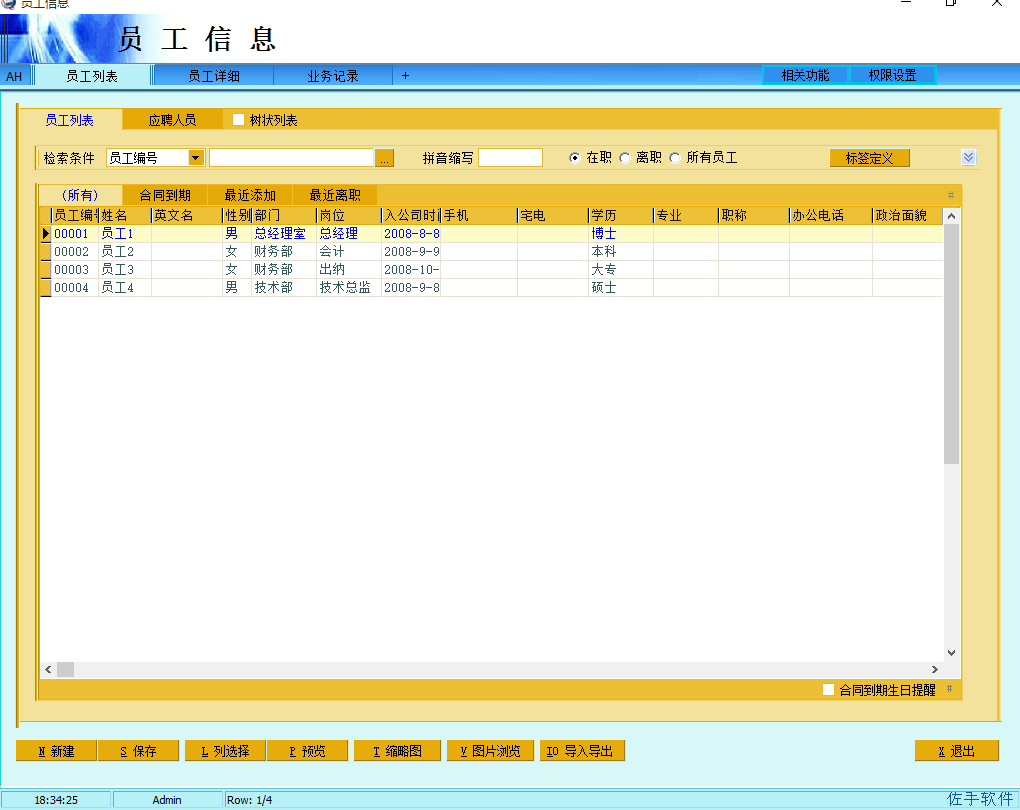This screenshot has width=1020, height=810.
Task: Open the 合同到期 filter tab
Action: pyautogui.click(x=165, y=195)
